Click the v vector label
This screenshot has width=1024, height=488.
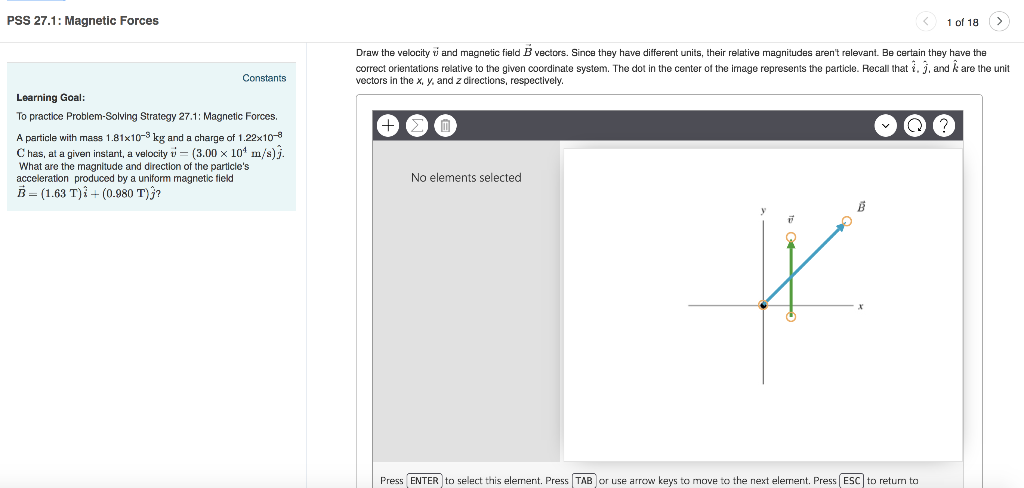click(x=792, y=220)
